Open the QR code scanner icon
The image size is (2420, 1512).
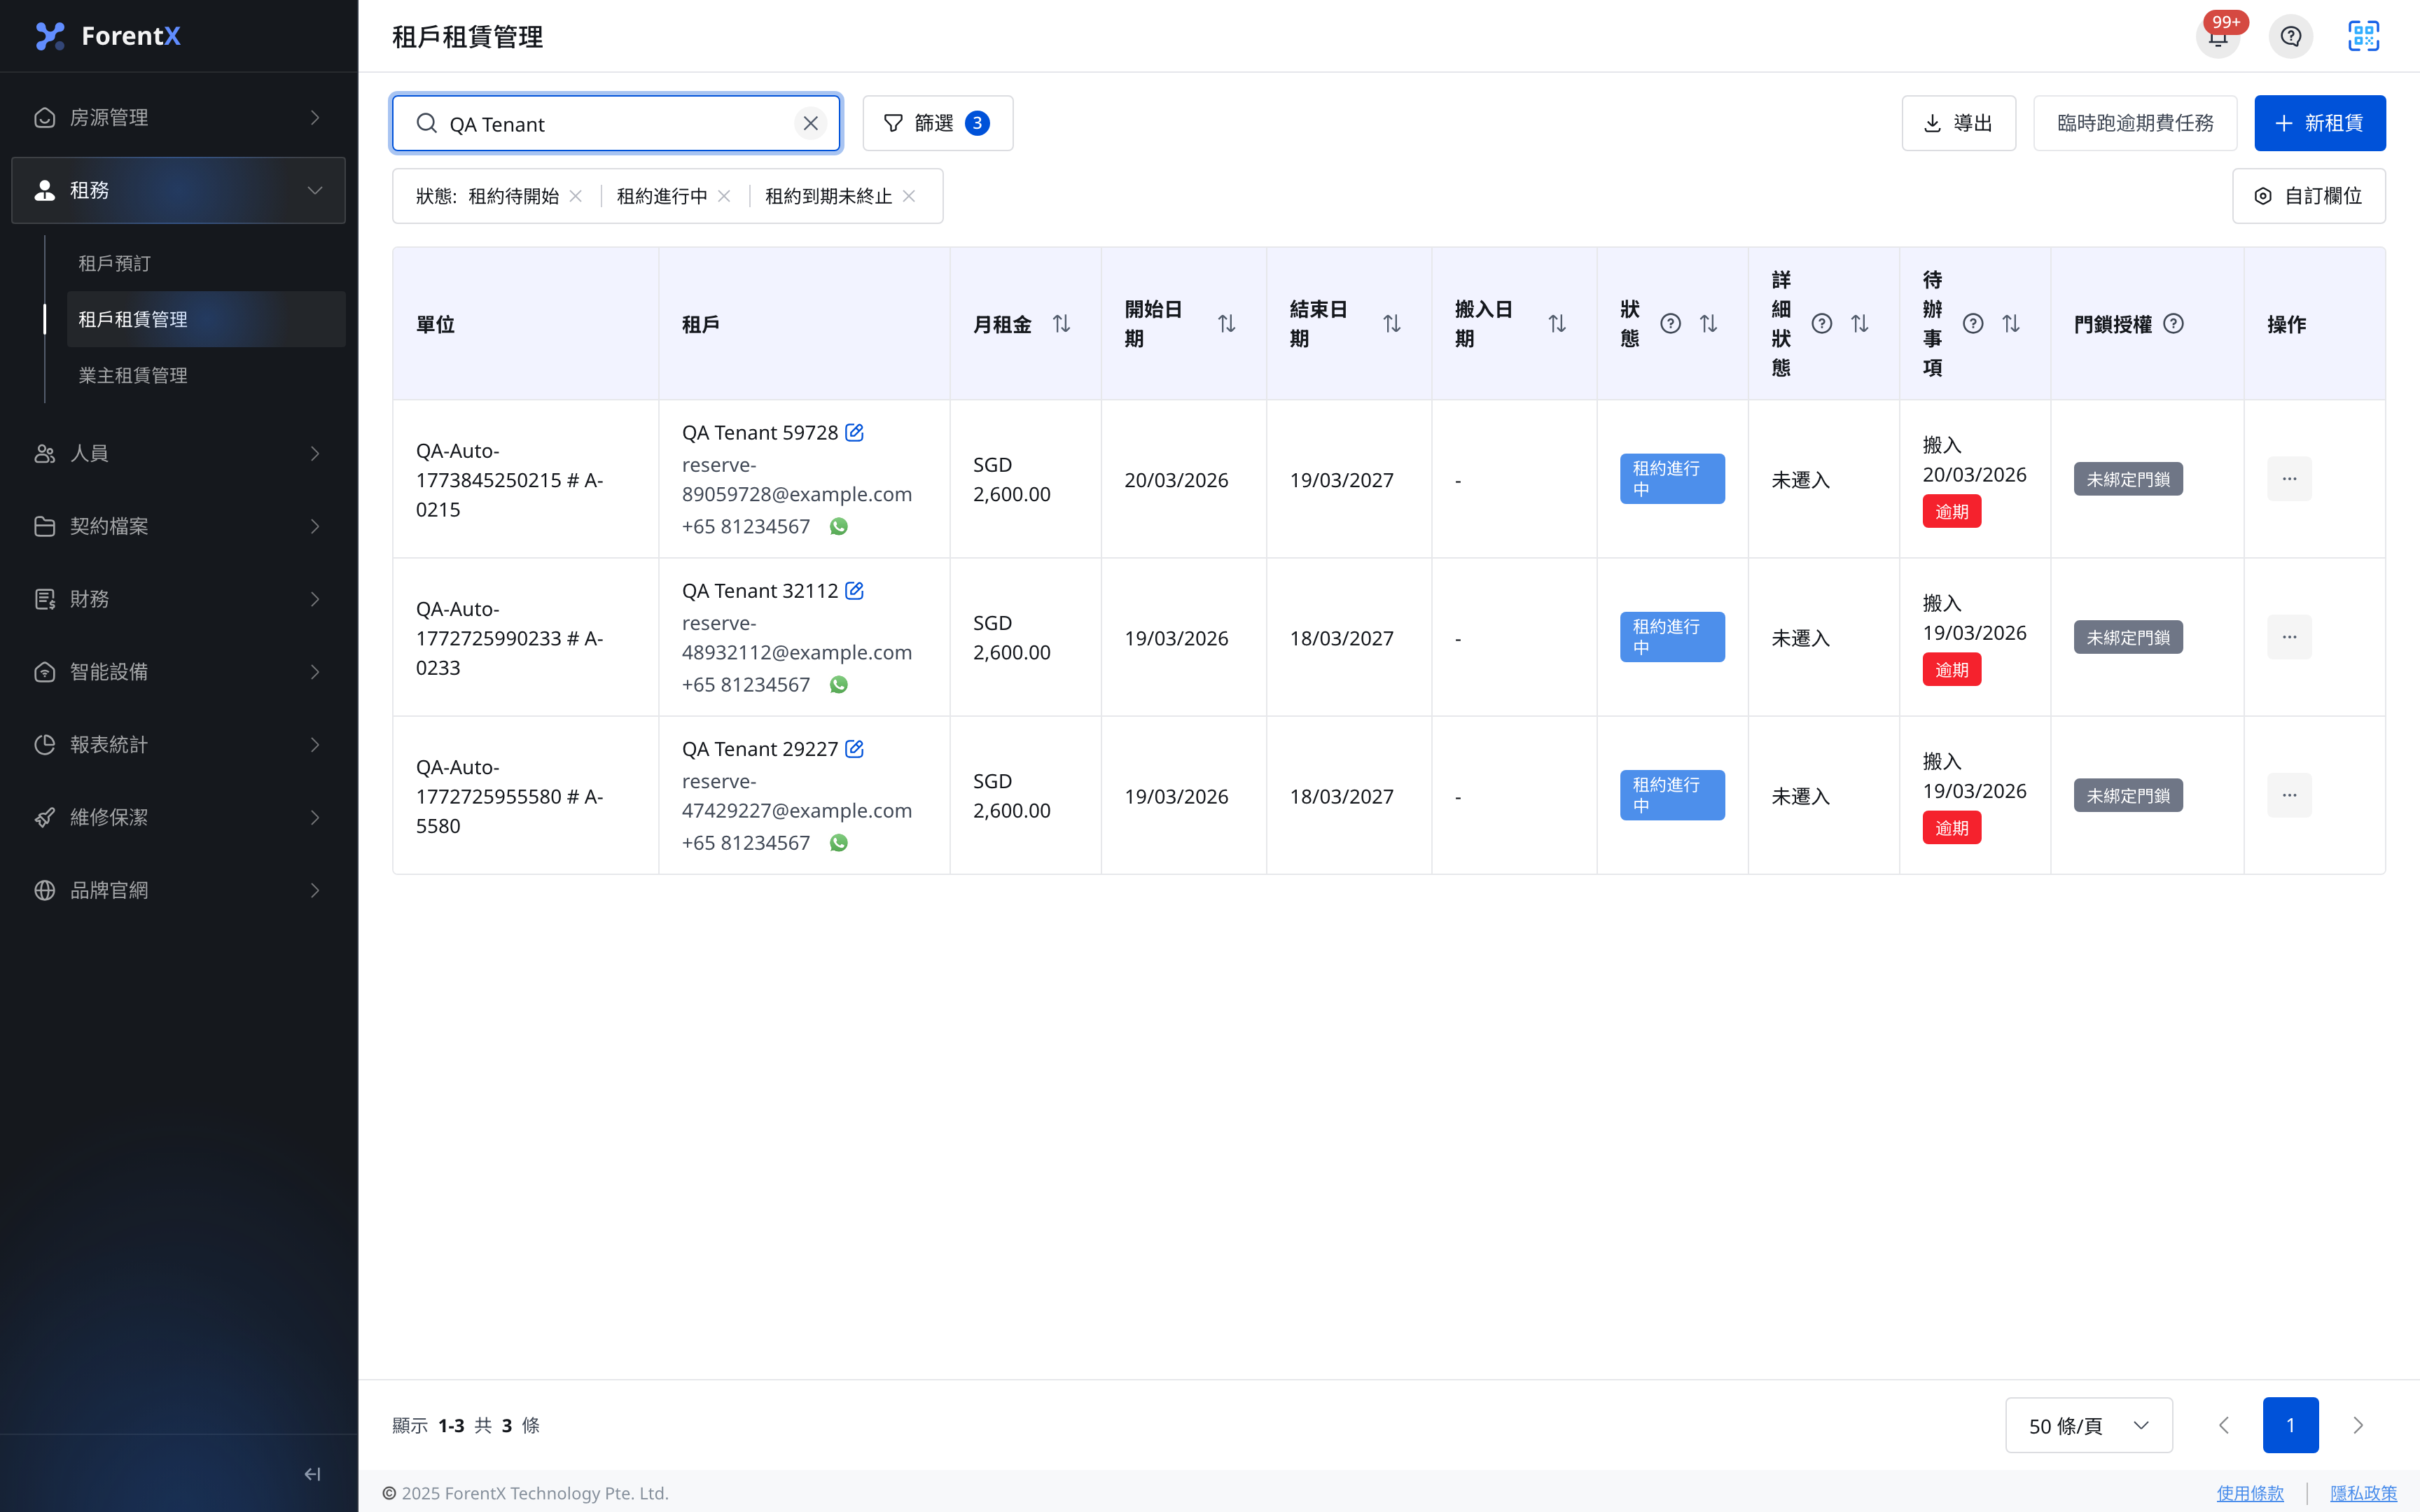tap(2364, 36)
